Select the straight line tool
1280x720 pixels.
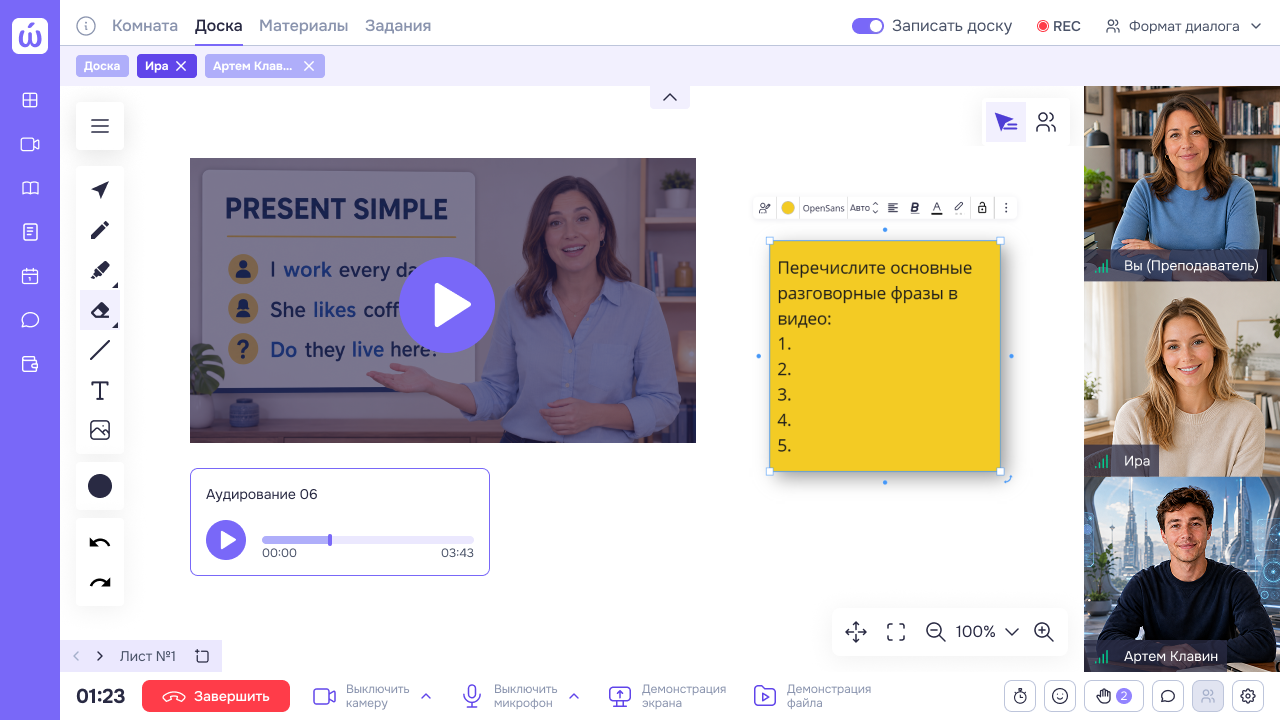pyautogui.click(x=100, y=350)
